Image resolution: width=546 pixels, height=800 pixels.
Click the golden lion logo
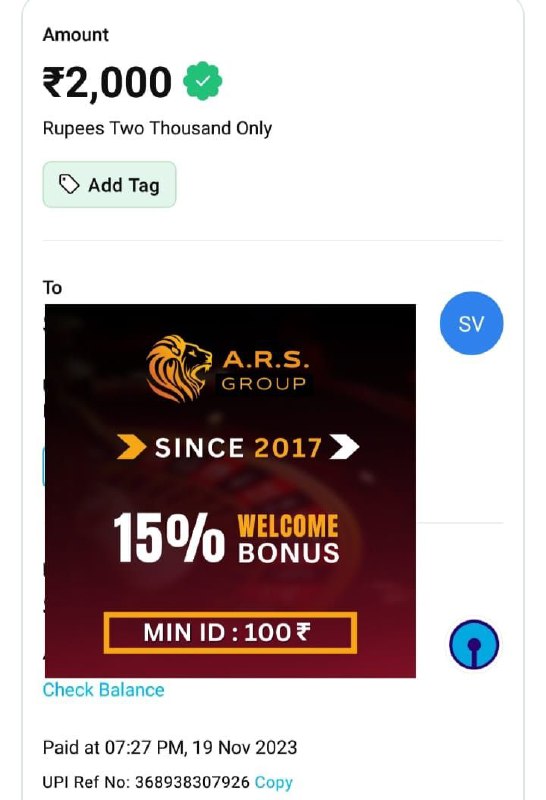(x=179, y=368)
